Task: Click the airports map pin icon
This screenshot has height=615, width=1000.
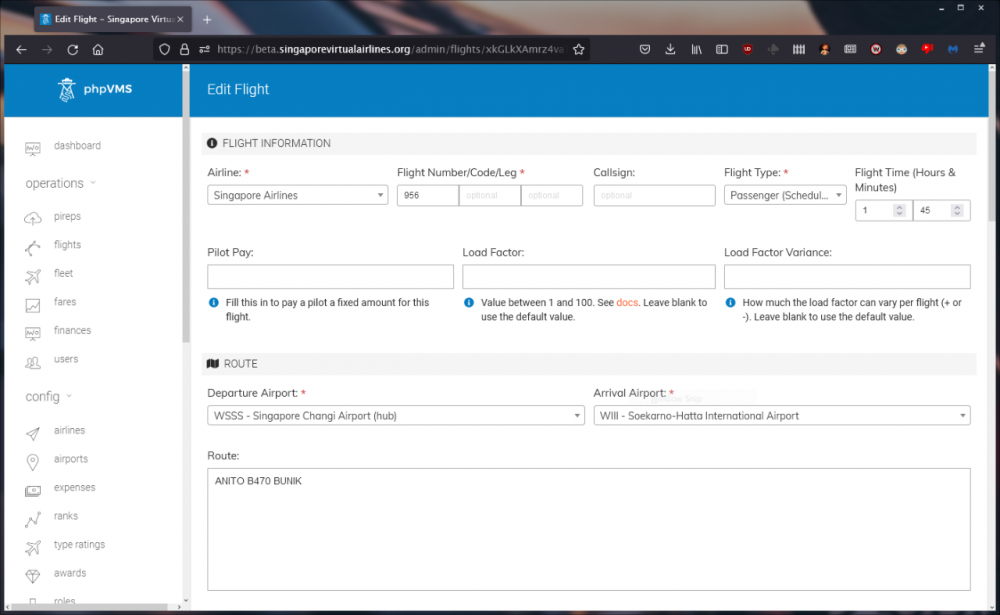Action: coord(33,460)
